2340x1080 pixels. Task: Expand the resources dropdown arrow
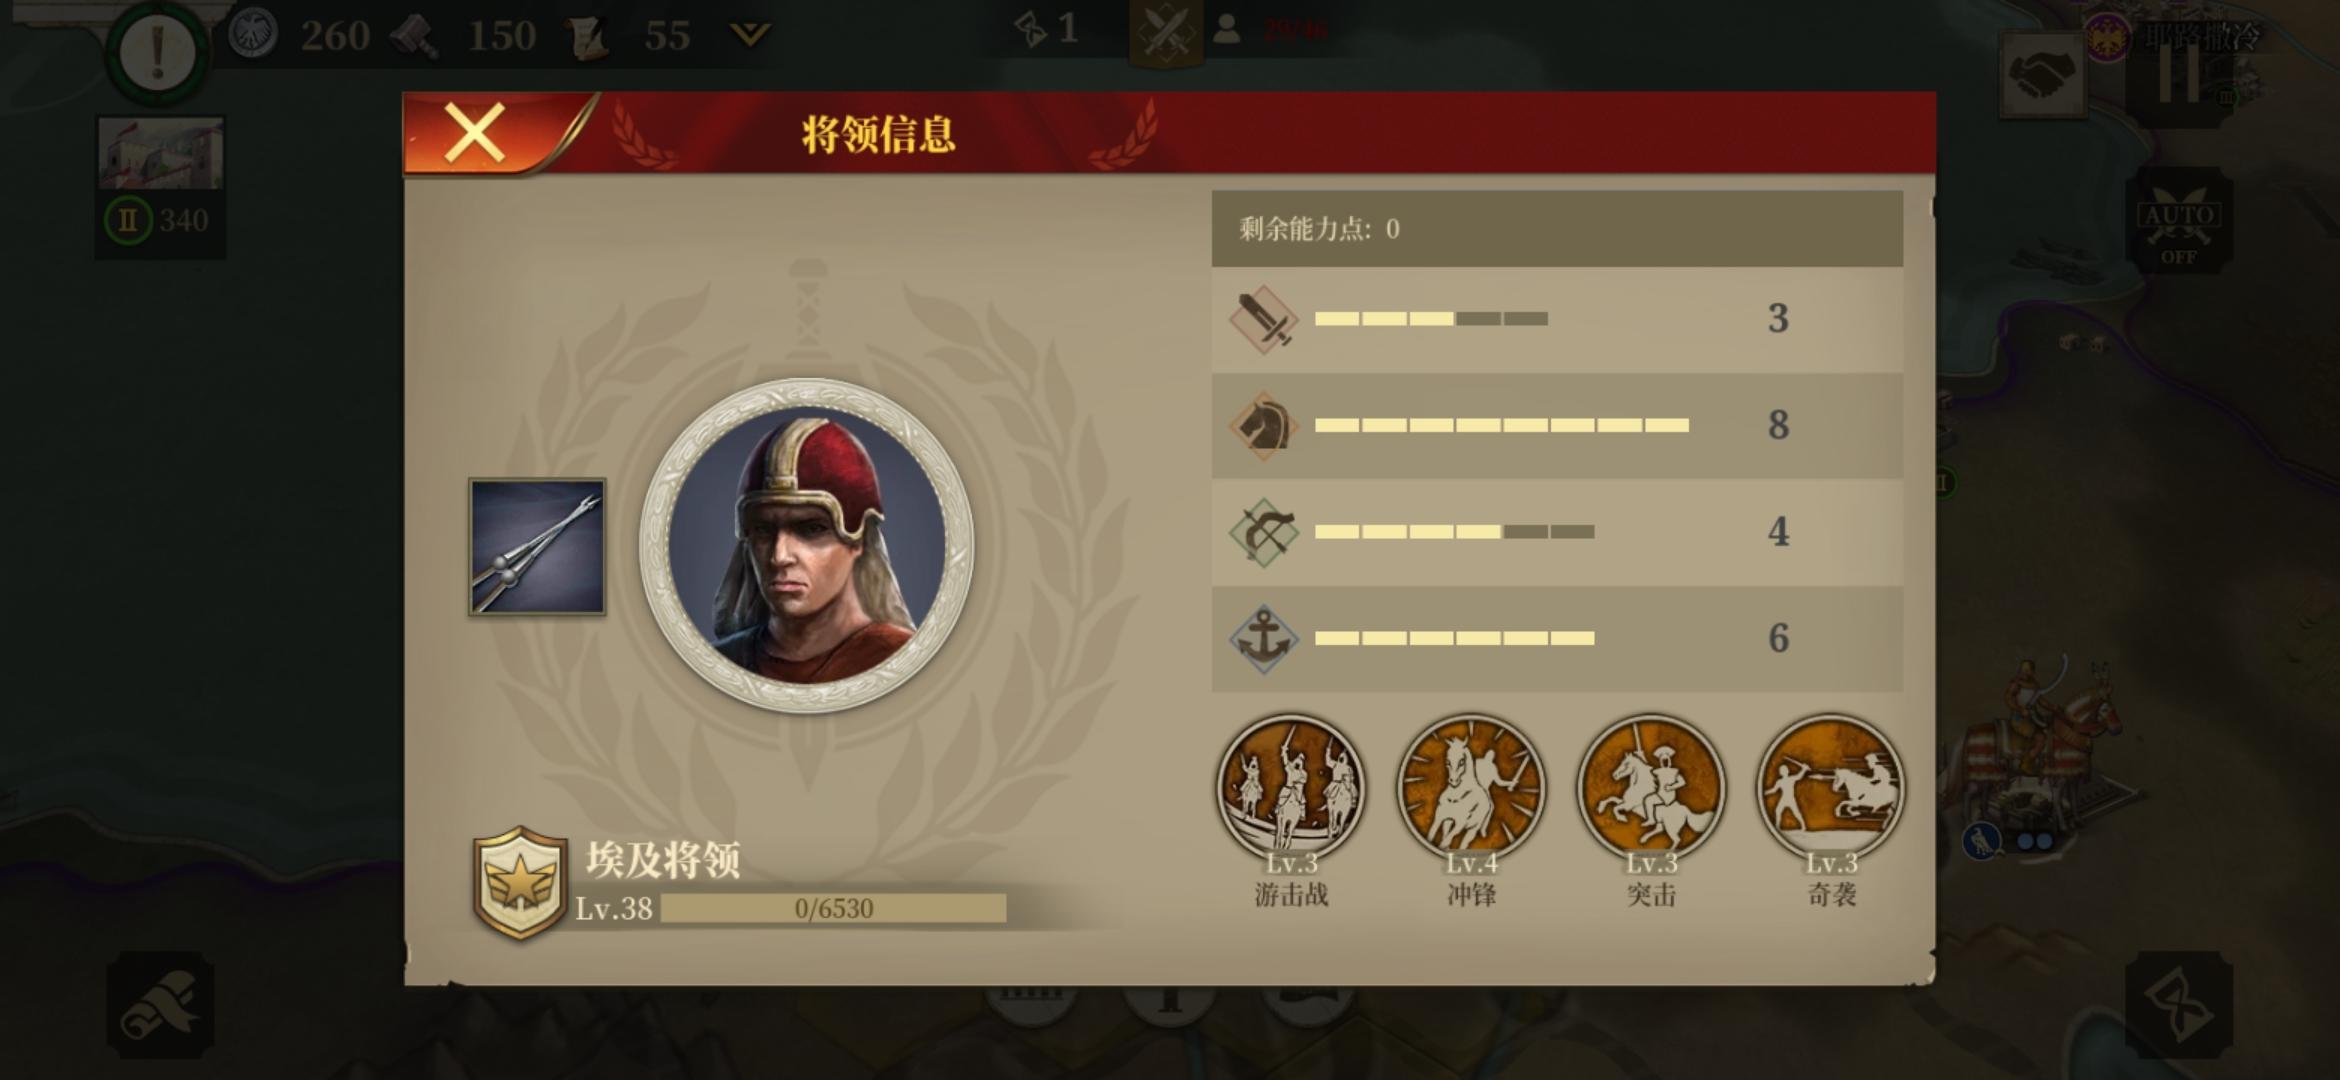pyautogui.click(x=749, y=36)
